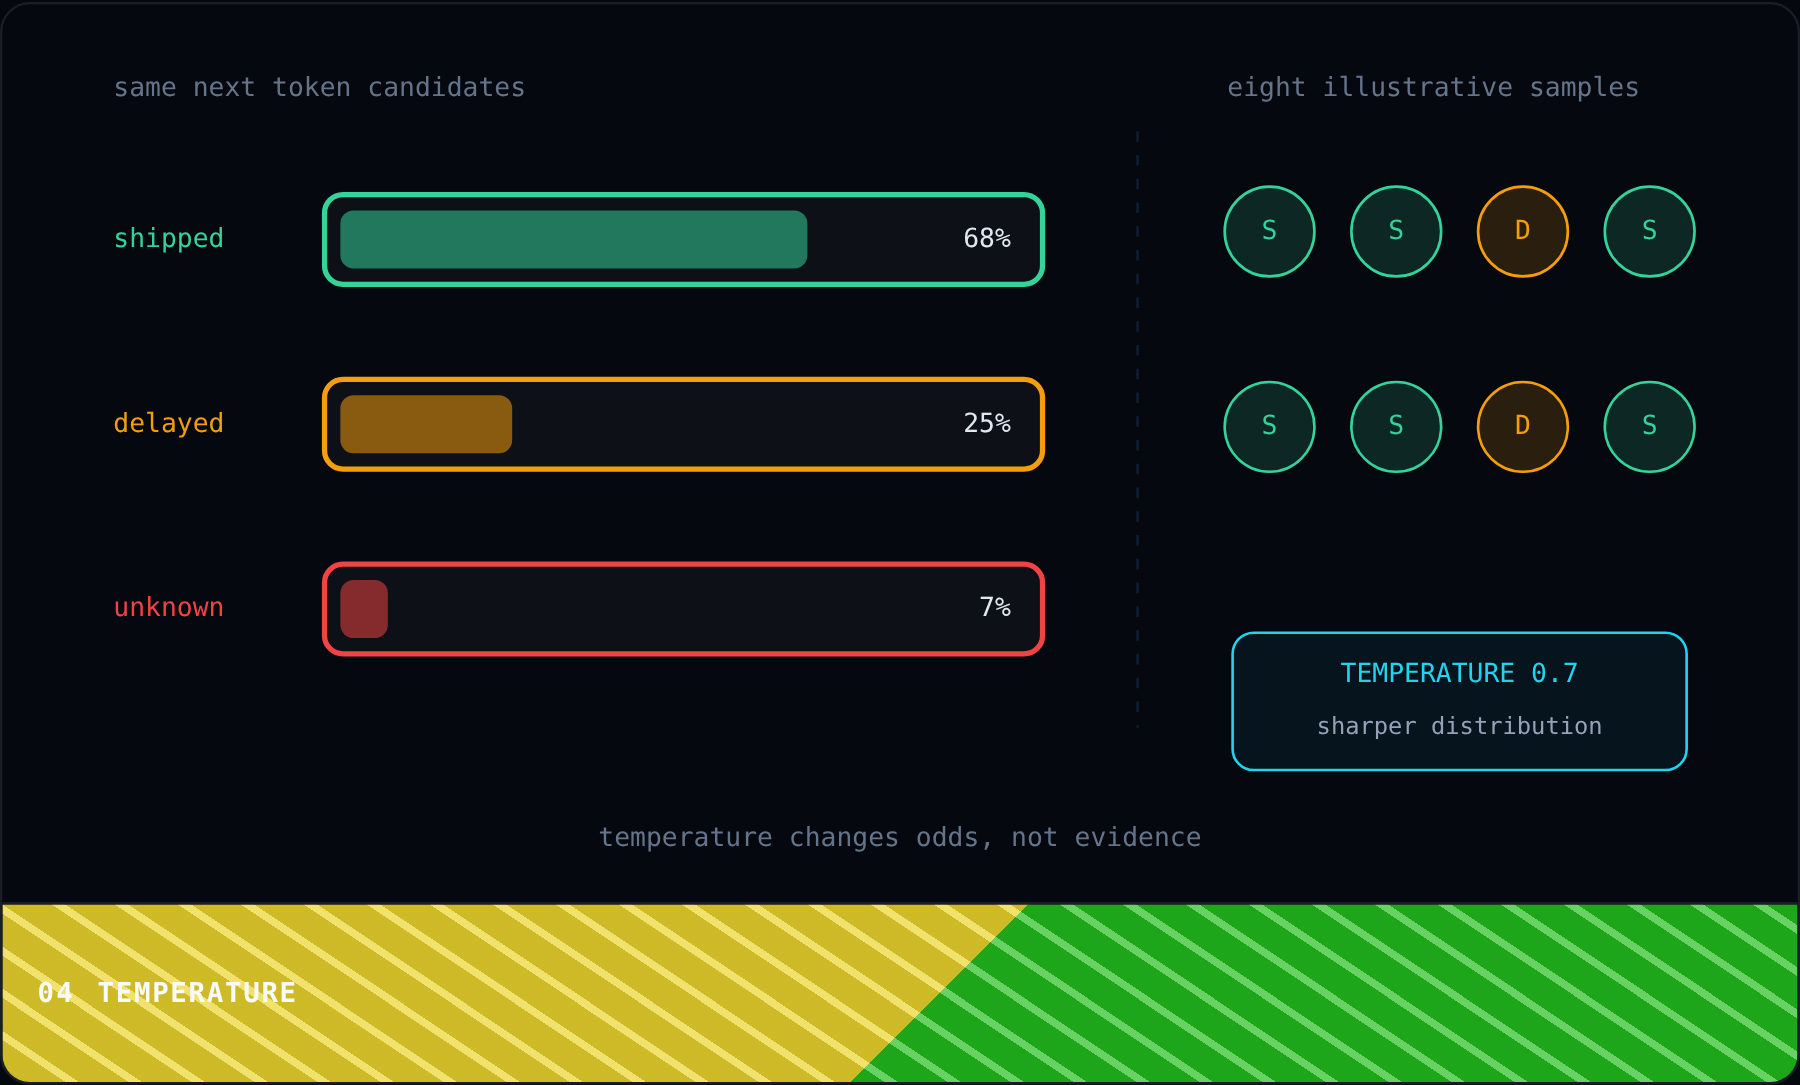Click the green shipped probability bar fill
Image resolution: width=1800 pixels, height=1085 pixels.
coord(573,239)
